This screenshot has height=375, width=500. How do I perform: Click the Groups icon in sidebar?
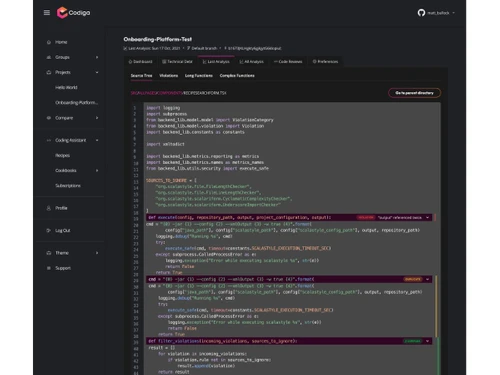(x=49, y=57)
